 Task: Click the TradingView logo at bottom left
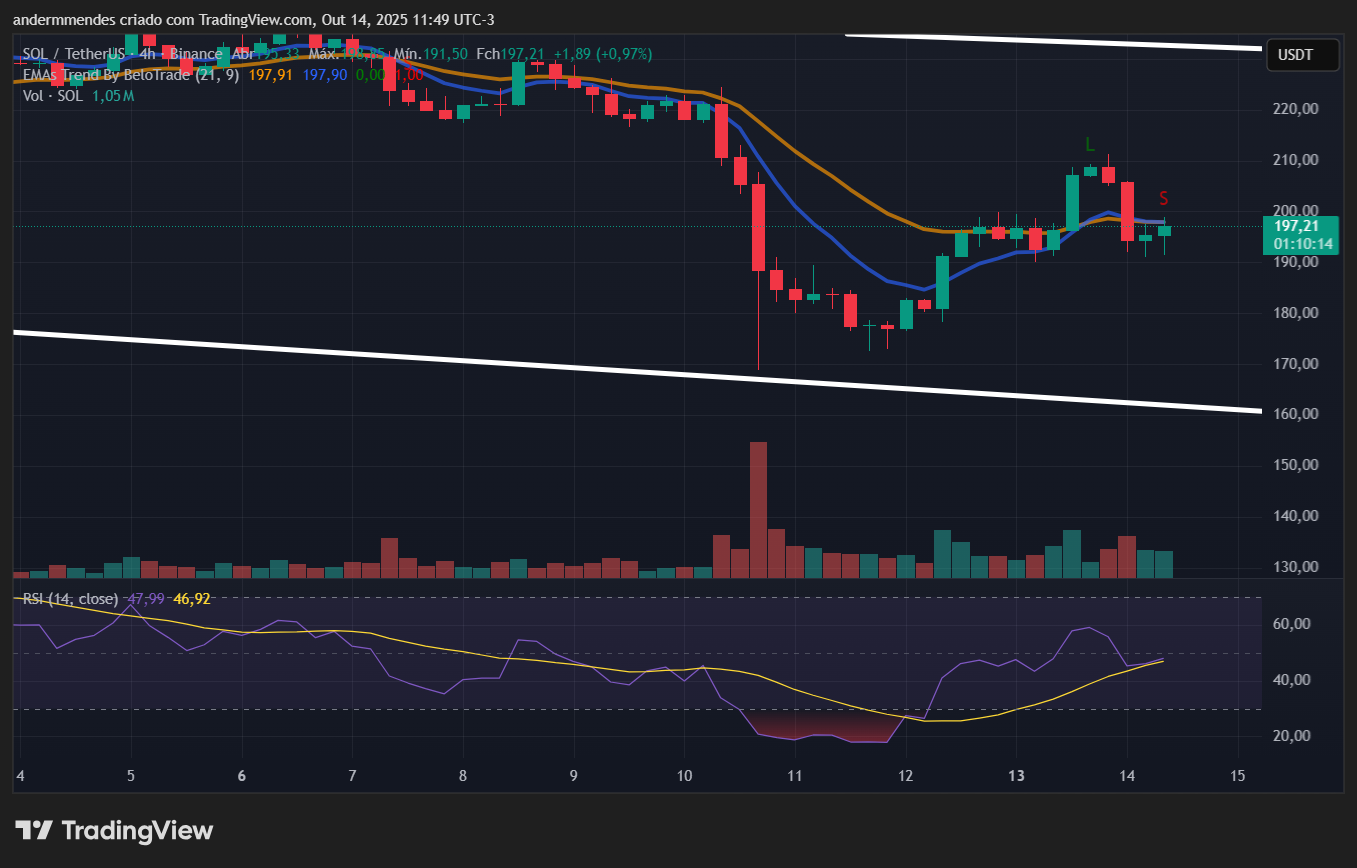[114, 831]
